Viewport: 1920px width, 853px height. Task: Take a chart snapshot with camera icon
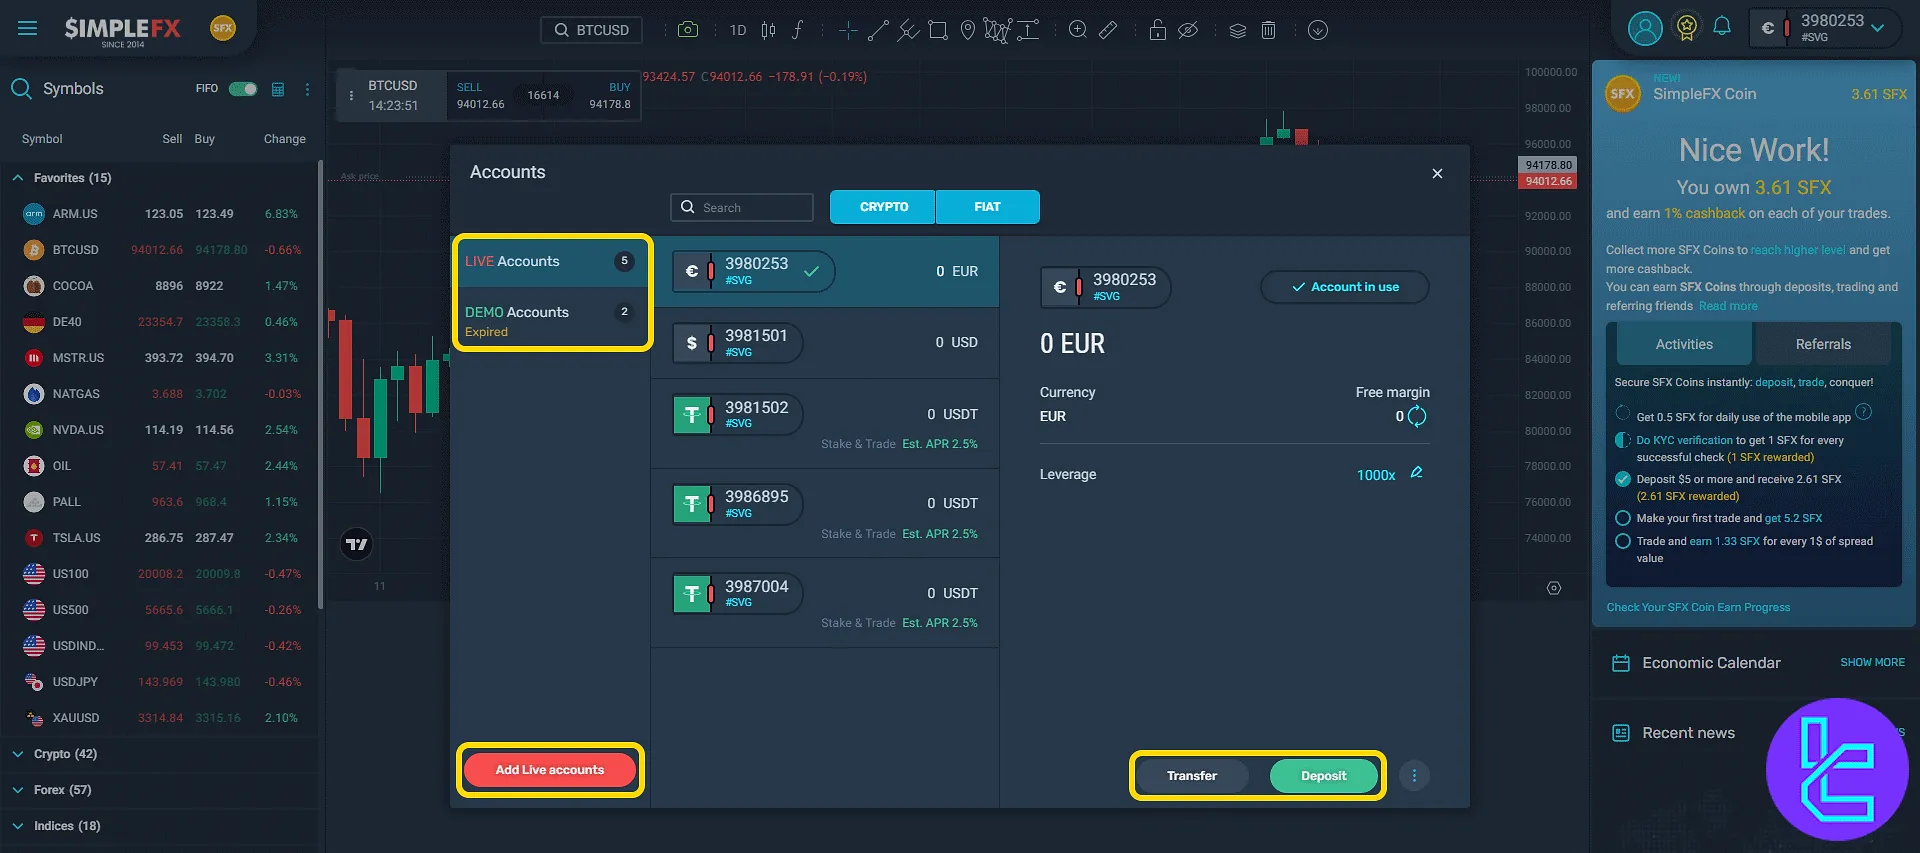[x=688, y=30]
